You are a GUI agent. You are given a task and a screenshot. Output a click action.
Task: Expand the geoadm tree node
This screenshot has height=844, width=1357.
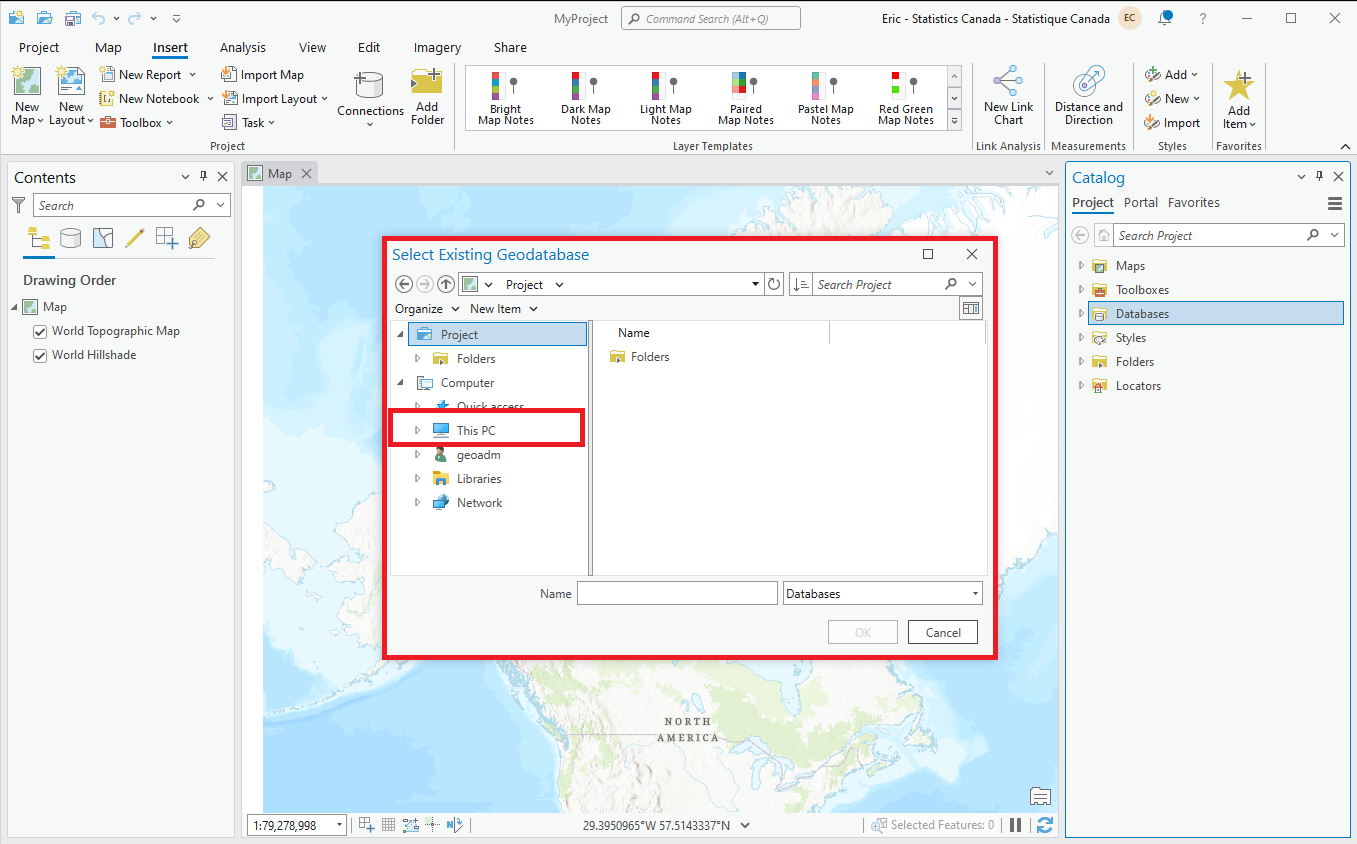418,455
